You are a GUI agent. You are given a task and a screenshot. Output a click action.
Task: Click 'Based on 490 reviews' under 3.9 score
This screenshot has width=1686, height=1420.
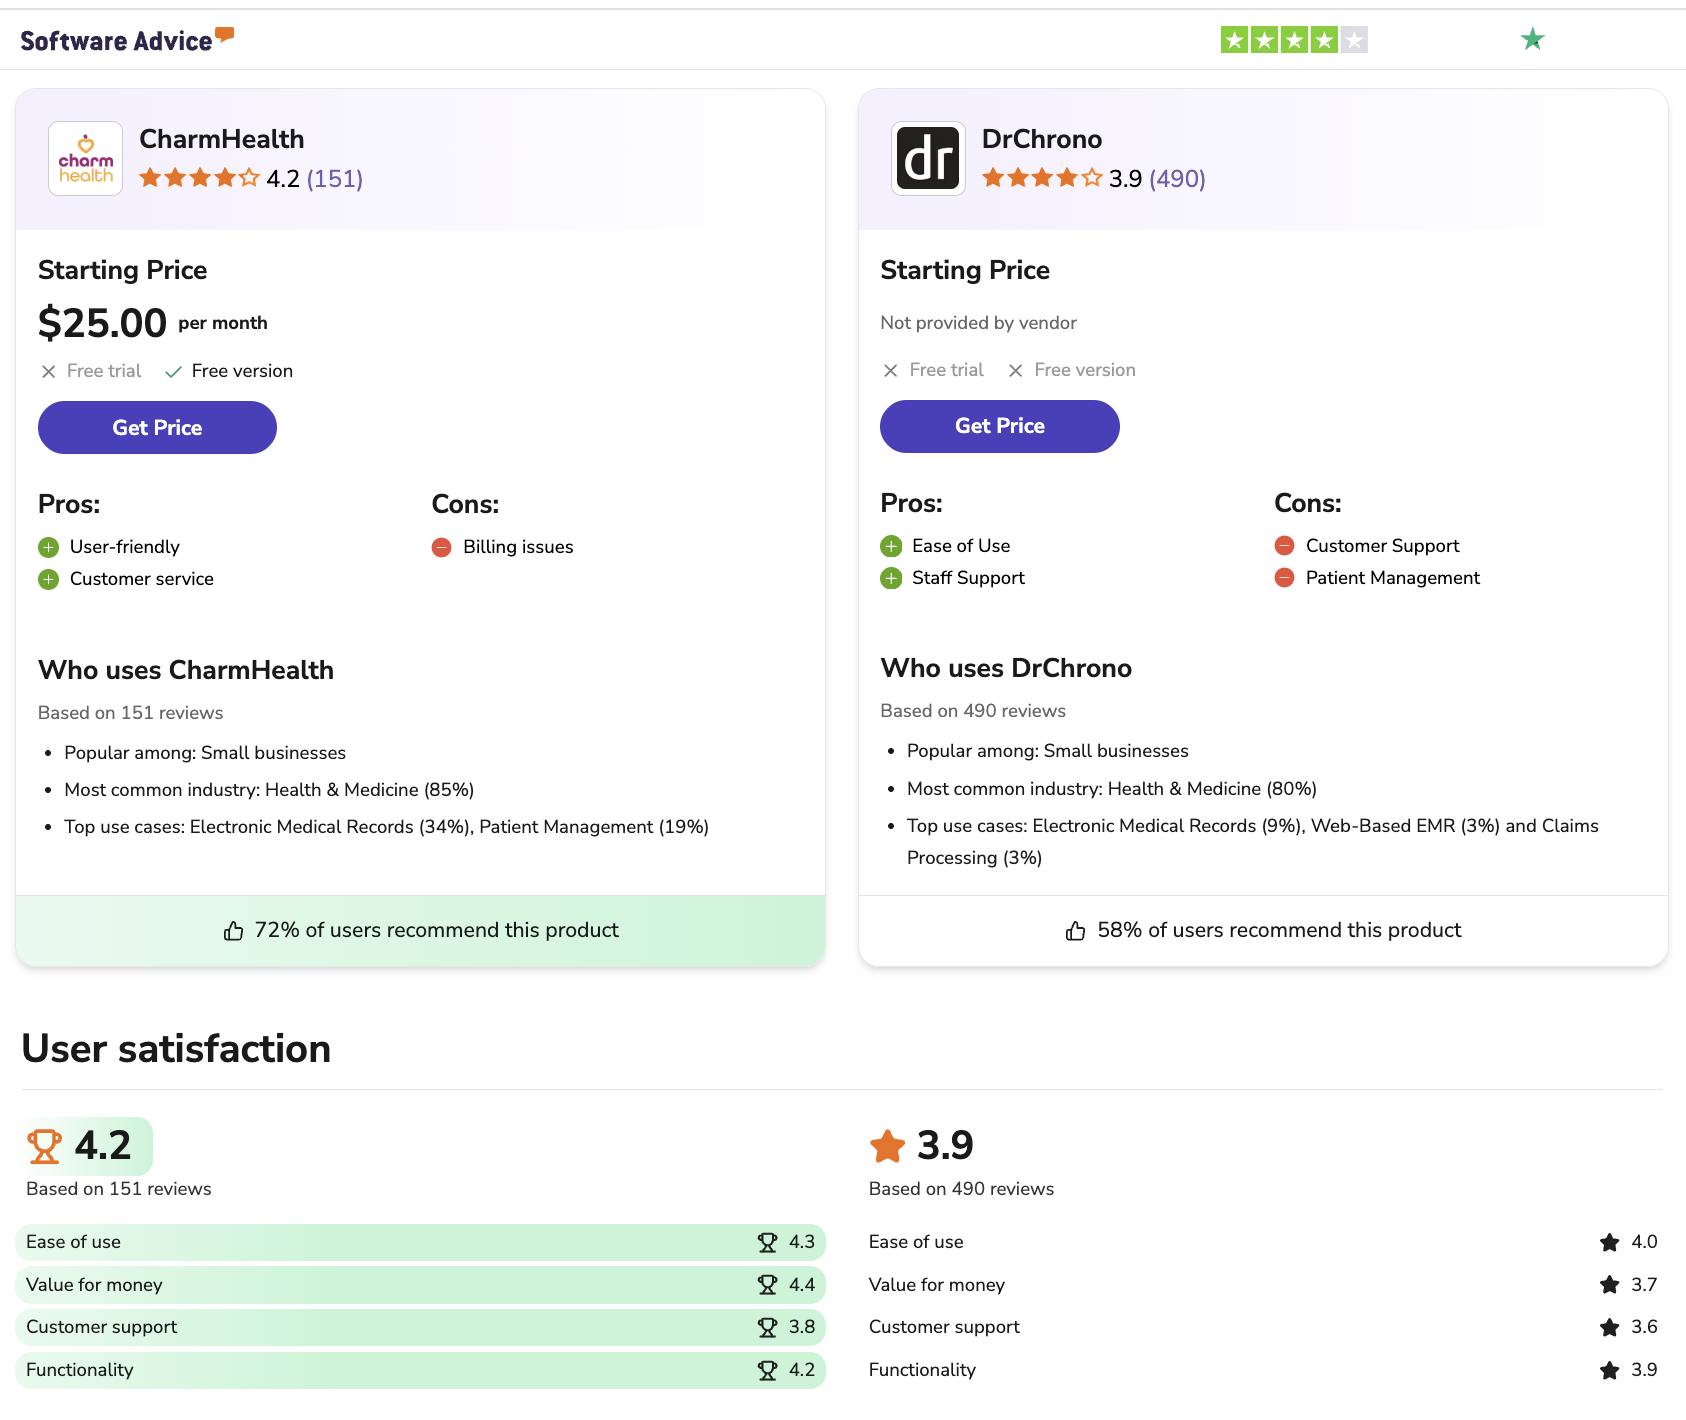coord(961,1189)
